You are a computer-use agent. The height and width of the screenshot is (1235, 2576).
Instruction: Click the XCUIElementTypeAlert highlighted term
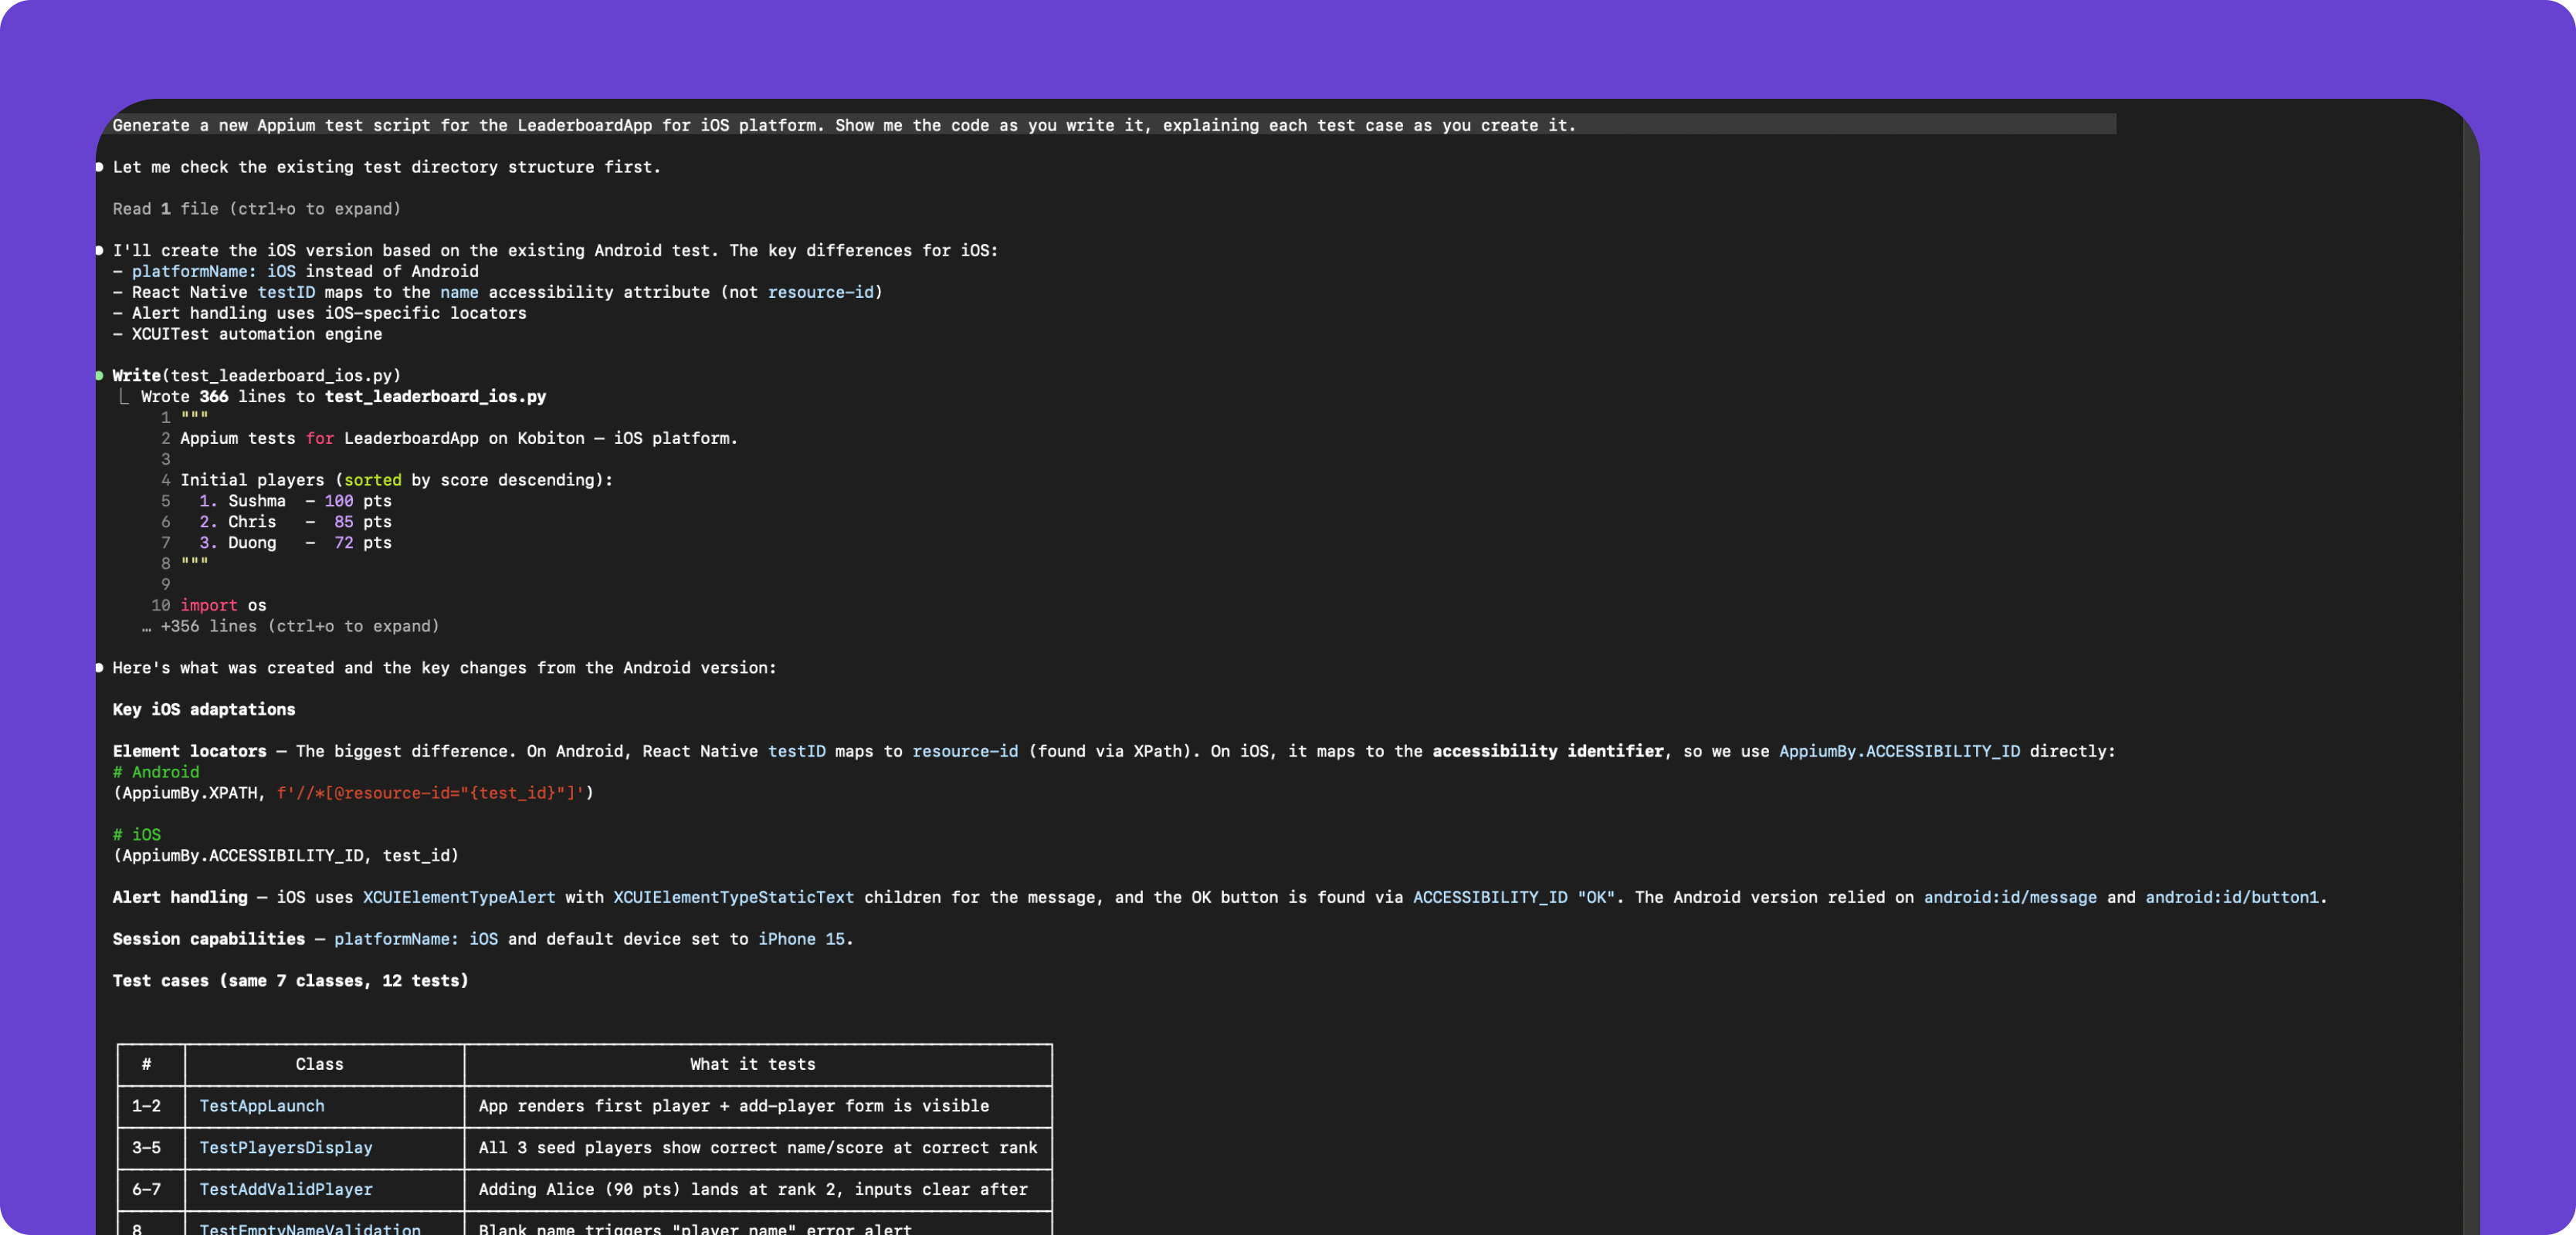pyautogui.click(x=458, y=897)
